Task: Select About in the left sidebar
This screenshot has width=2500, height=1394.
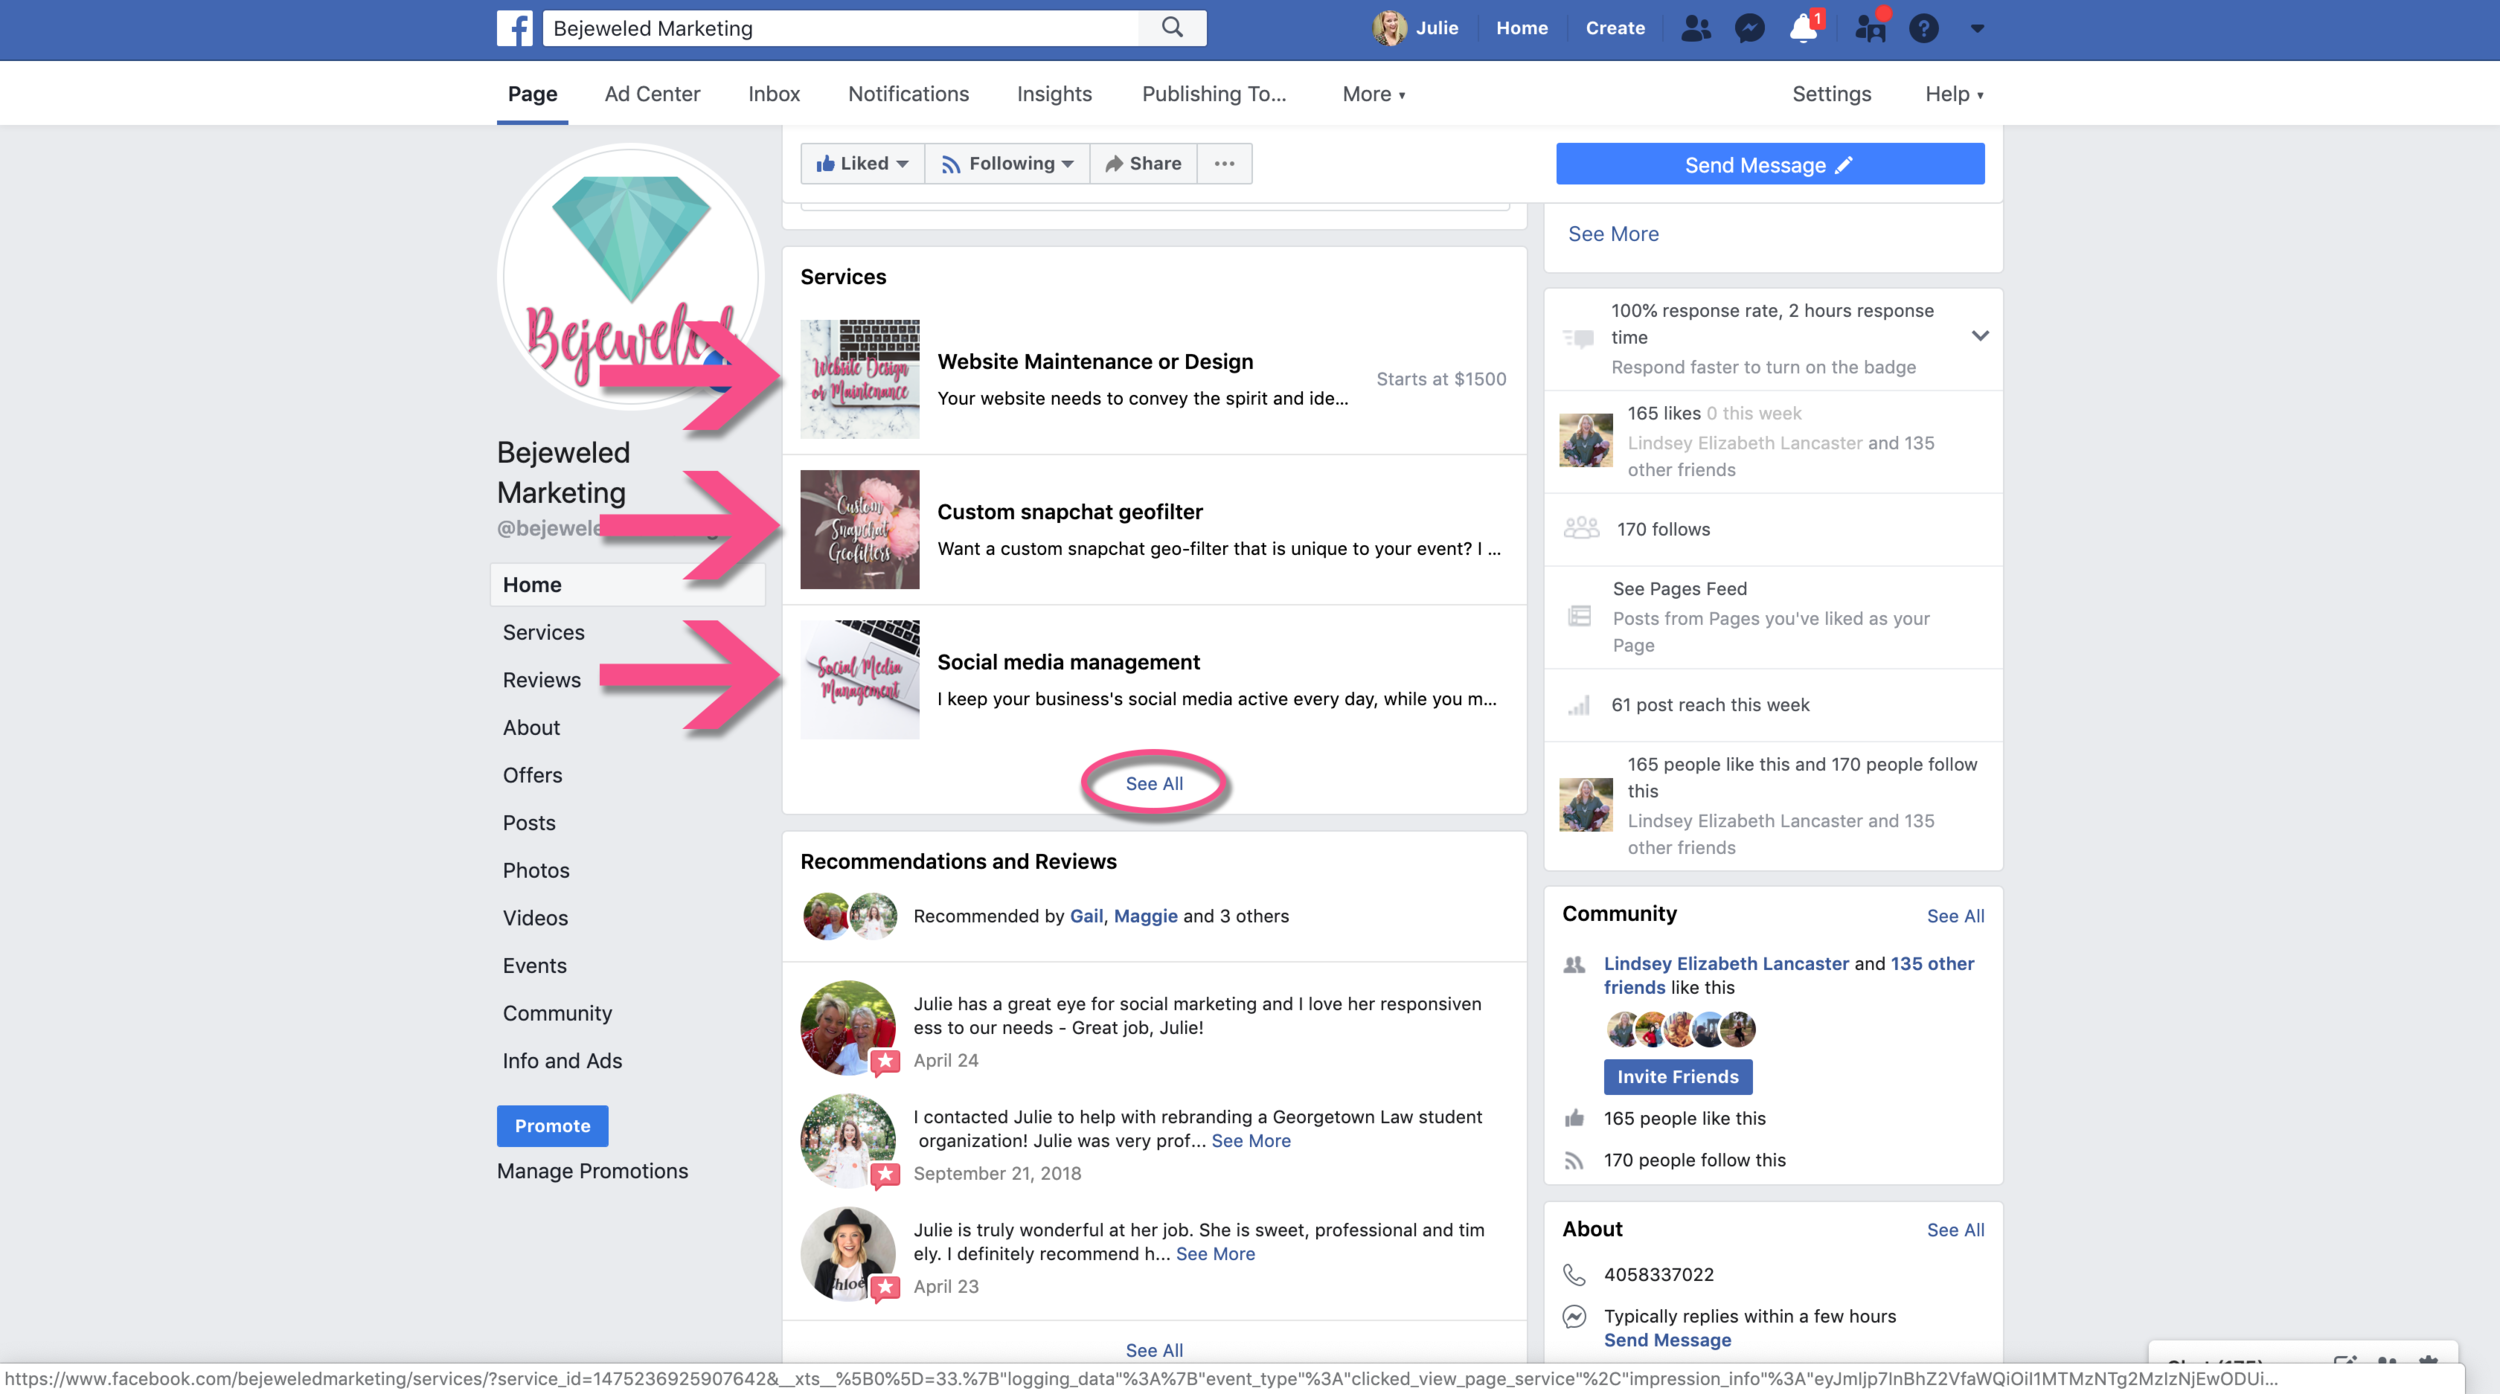Action: coord(531,728)
